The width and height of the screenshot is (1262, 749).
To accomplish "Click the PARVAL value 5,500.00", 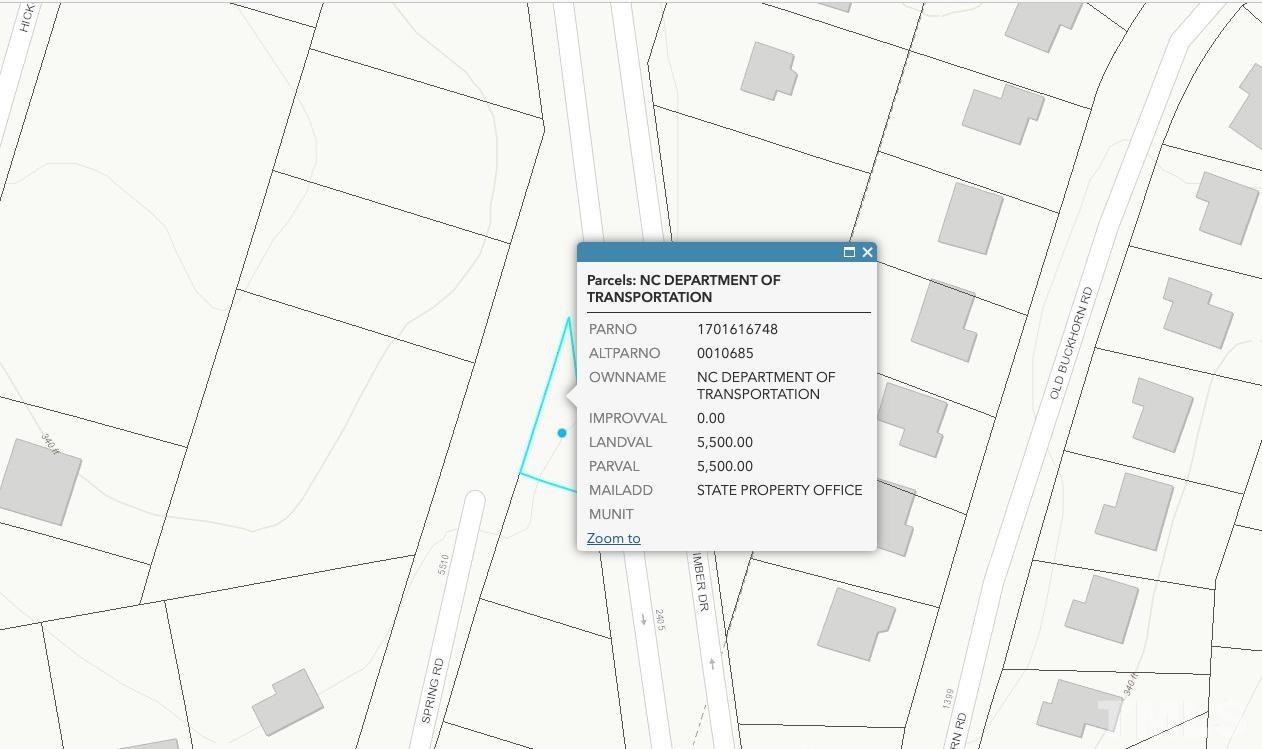I will 725,466.
